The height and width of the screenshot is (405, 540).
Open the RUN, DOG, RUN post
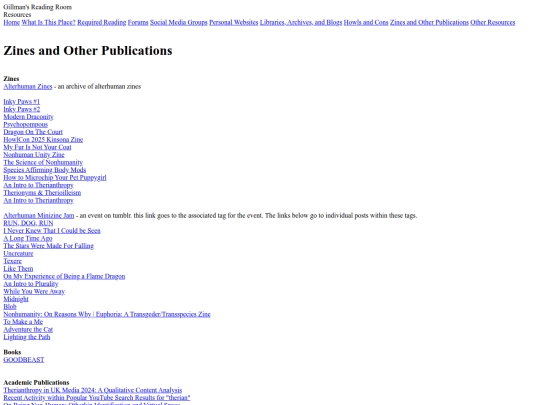point(28,223)
